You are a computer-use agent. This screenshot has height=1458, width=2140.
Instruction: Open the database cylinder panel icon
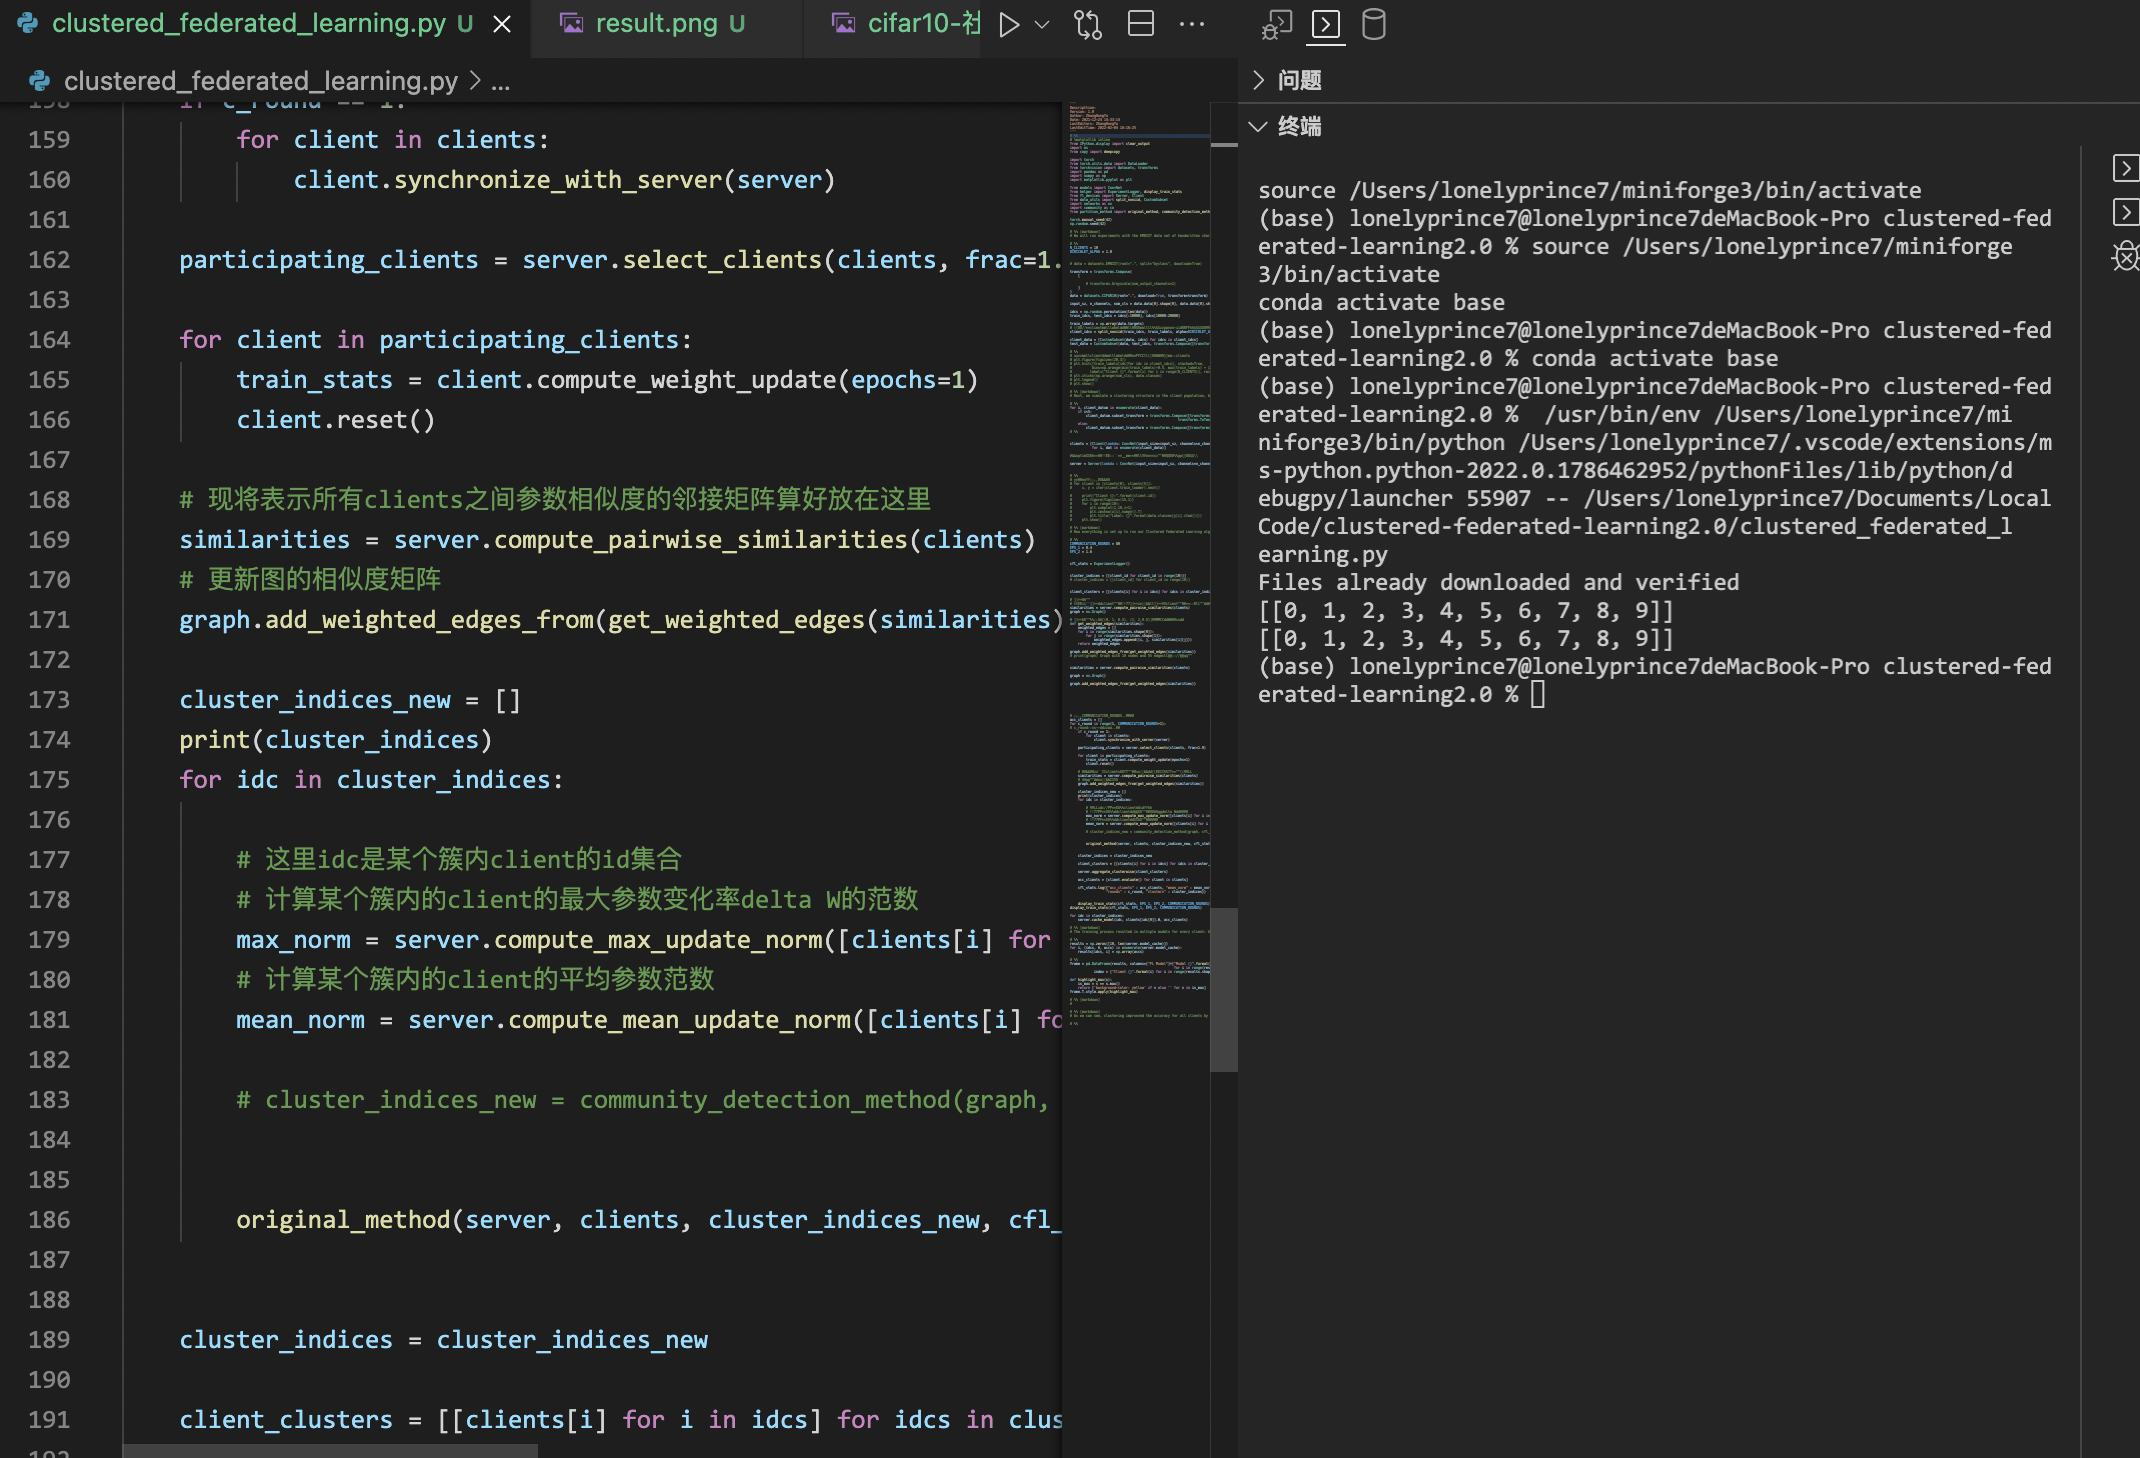coord(1374,24)
